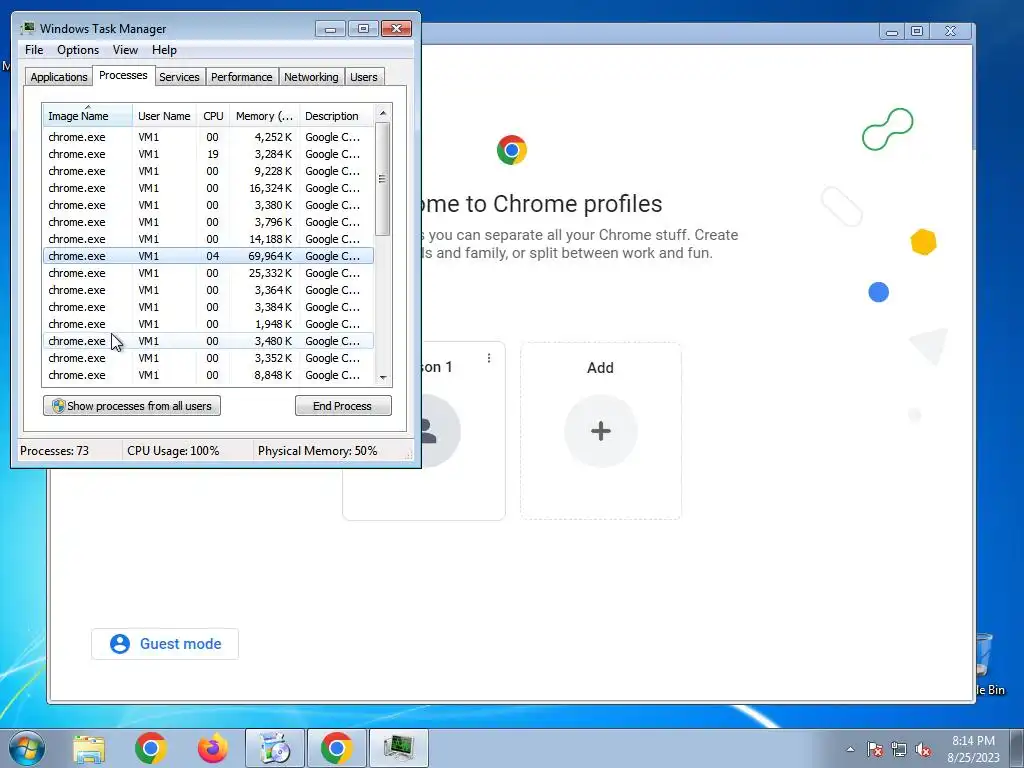Viewport: 1024px width, 768px height.
Task: Select chrome.exe row with CPU 19
Action: pos(208,154)
